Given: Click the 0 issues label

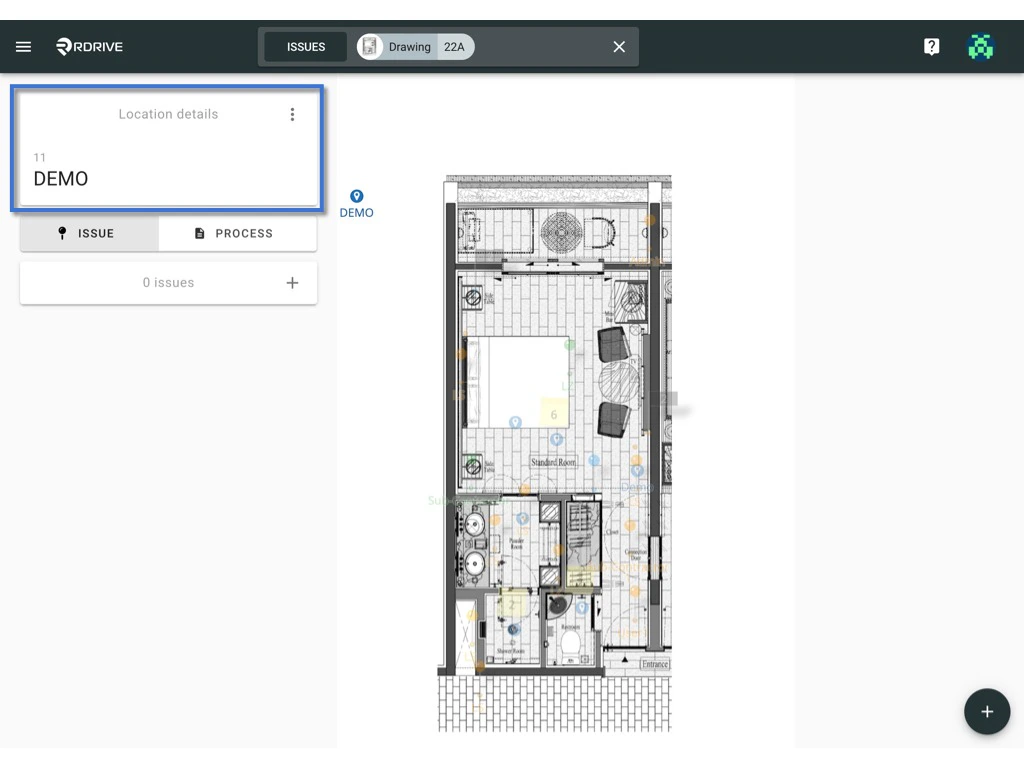Looking at the screenshot, I should pyautogui.click(x=168, y=283).
